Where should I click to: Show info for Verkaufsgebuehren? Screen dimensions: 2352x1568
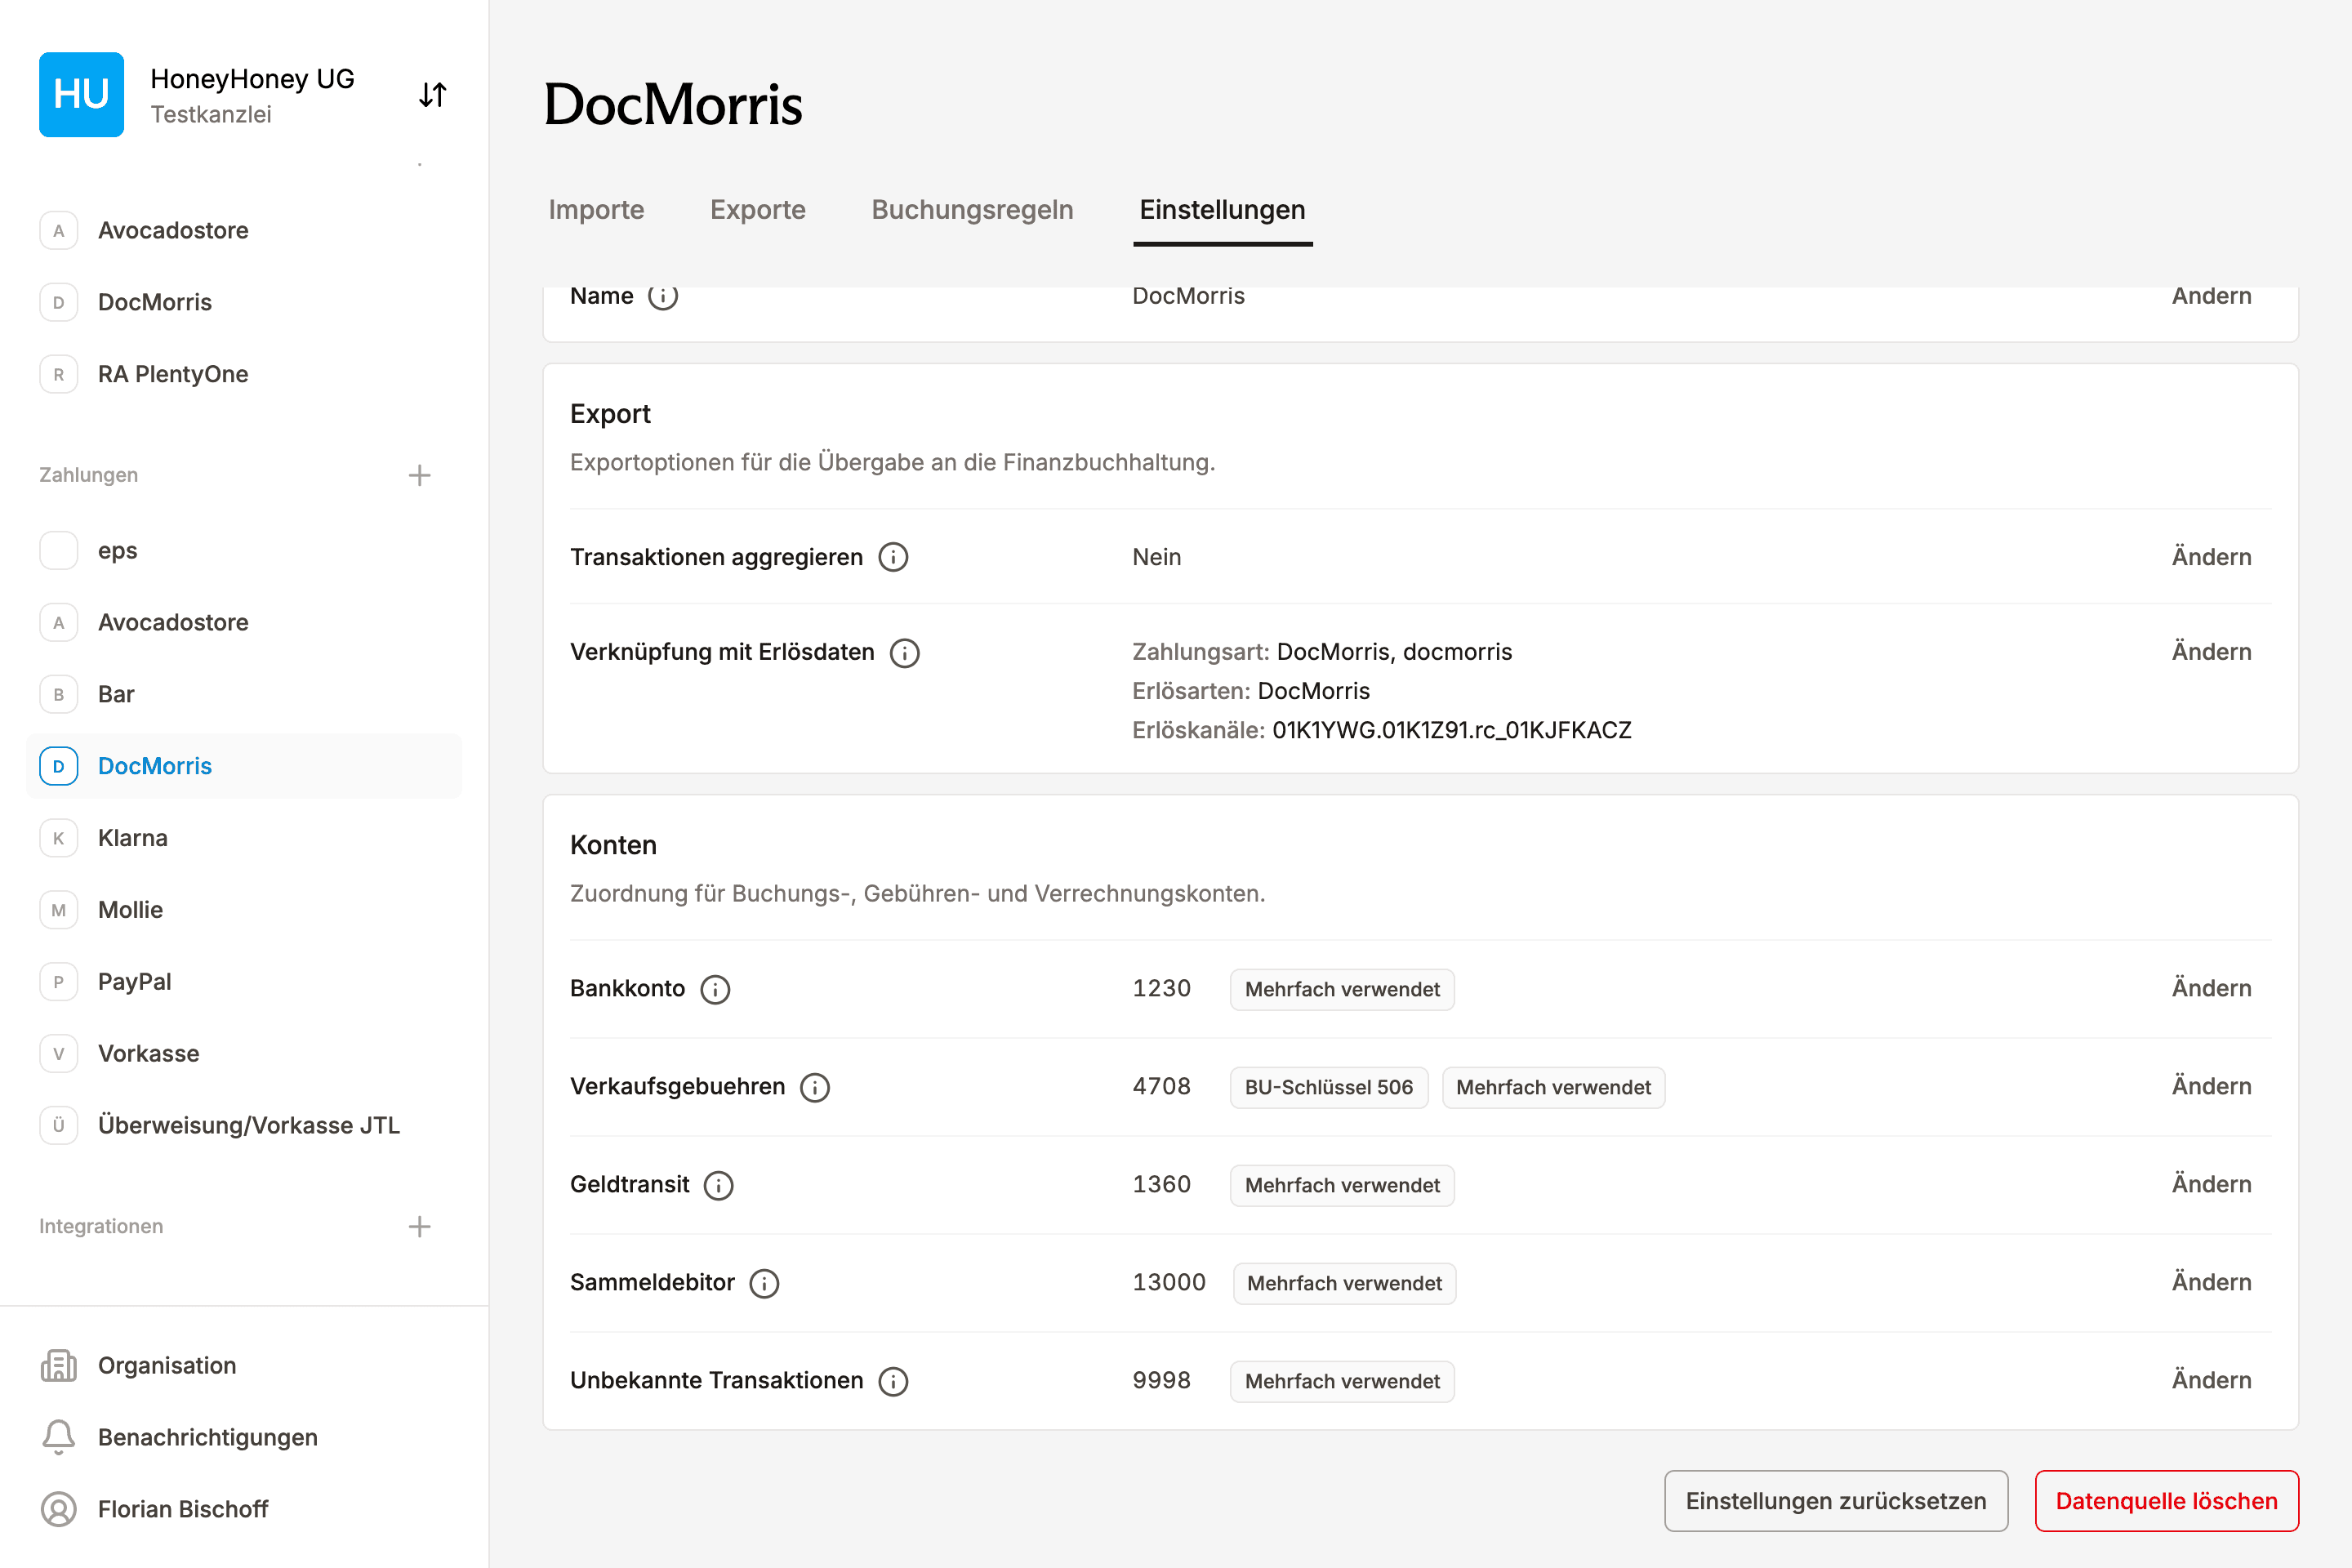[x=815, y=1087]
